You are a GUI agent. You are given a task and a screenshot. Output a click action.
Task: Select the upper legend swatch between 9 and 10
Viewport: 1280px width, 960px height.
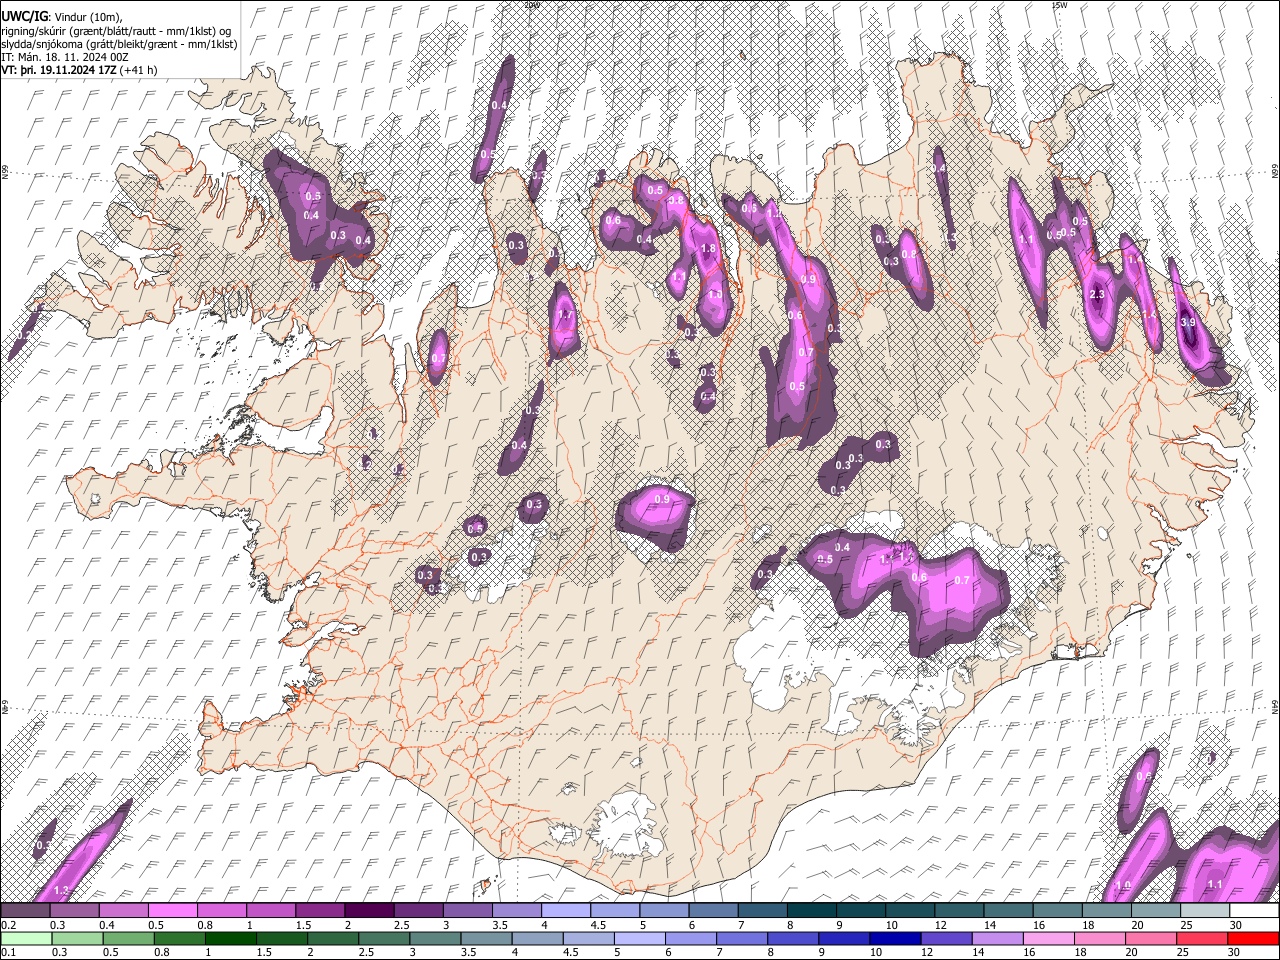859,911
